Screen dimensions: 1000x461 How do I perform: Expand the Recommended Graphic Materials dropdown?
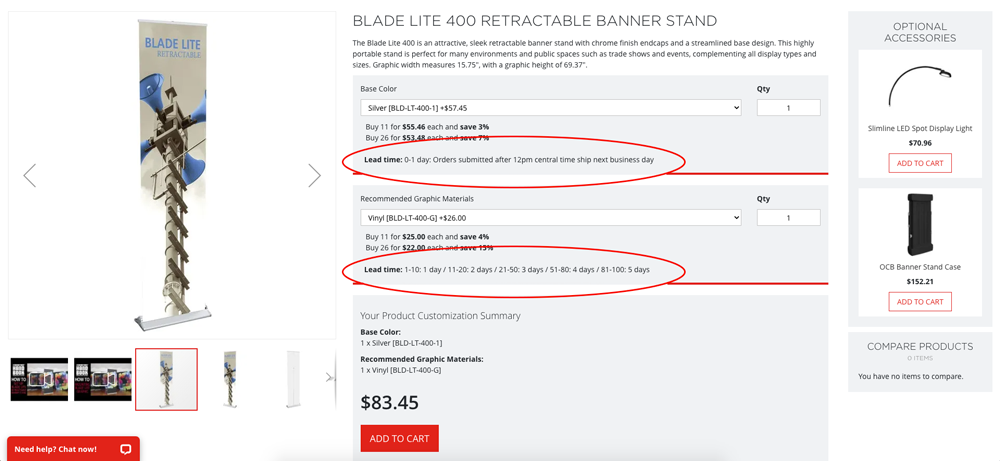pos(550,217)
